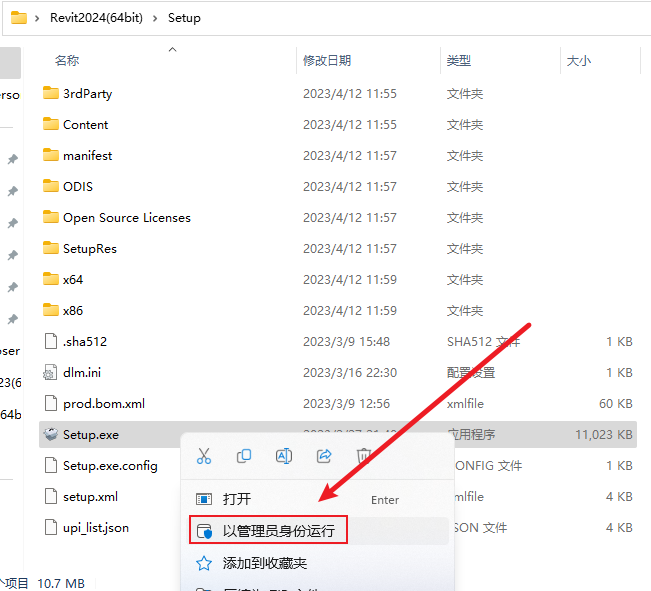
Task: Select the SetupRes folder name
Action: pos(90,249)
